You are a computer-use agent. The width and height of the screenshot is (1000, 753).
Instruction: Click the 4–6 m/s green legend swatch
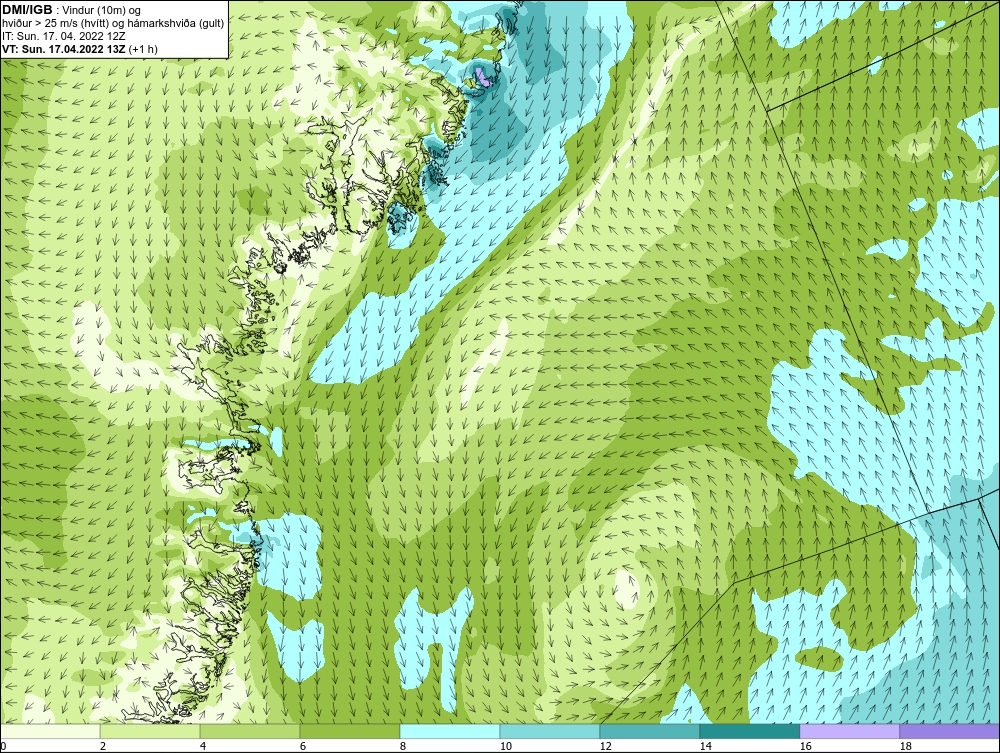250,731
